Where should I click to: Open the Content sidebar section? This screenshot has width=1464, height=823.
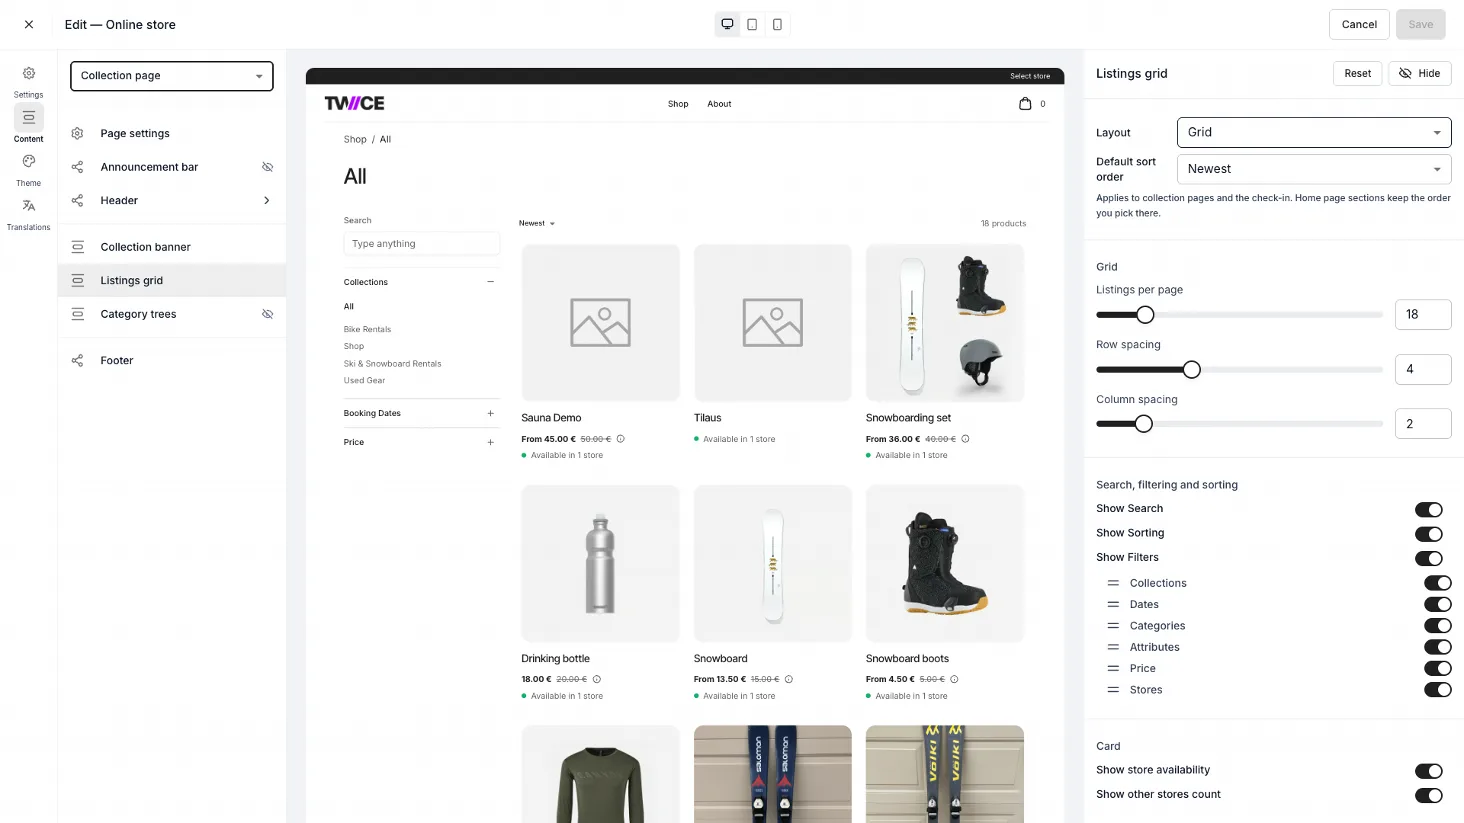pyautogui.click(x=29, y=125)
